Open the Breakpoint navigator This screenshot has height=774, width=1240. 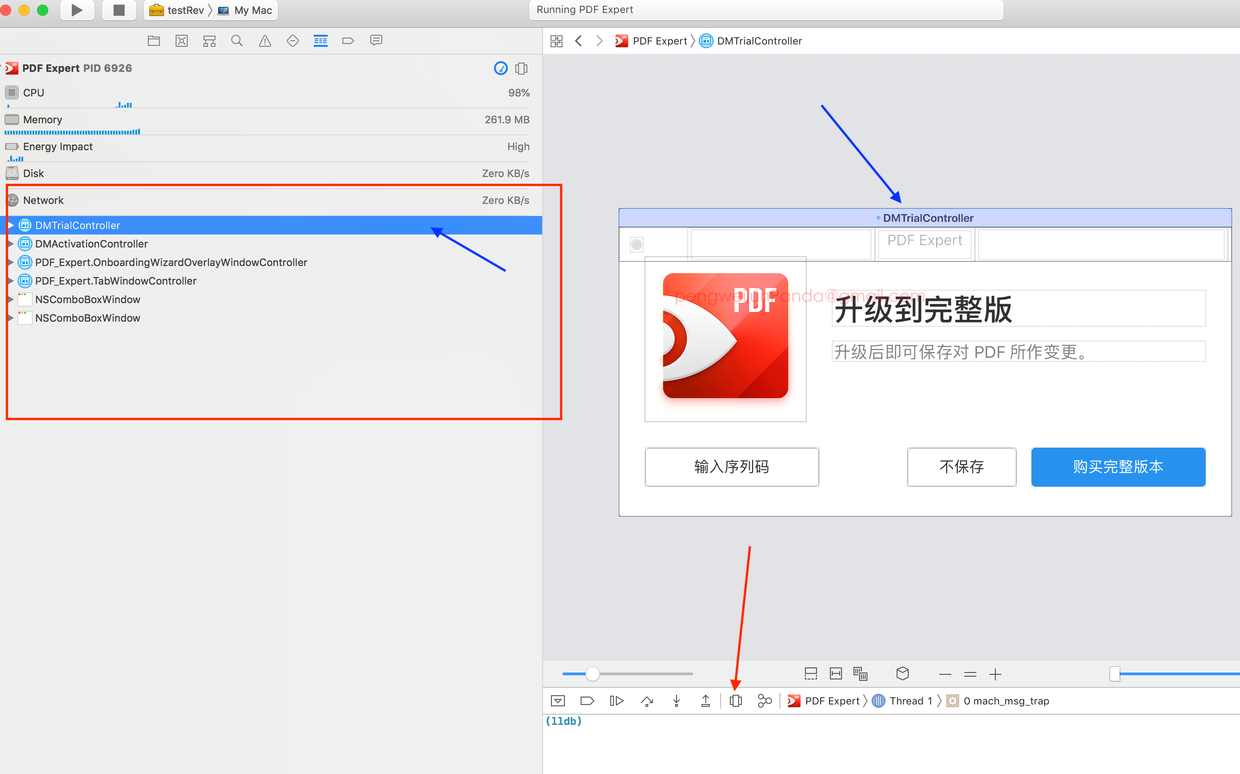[x=348, y=41]
